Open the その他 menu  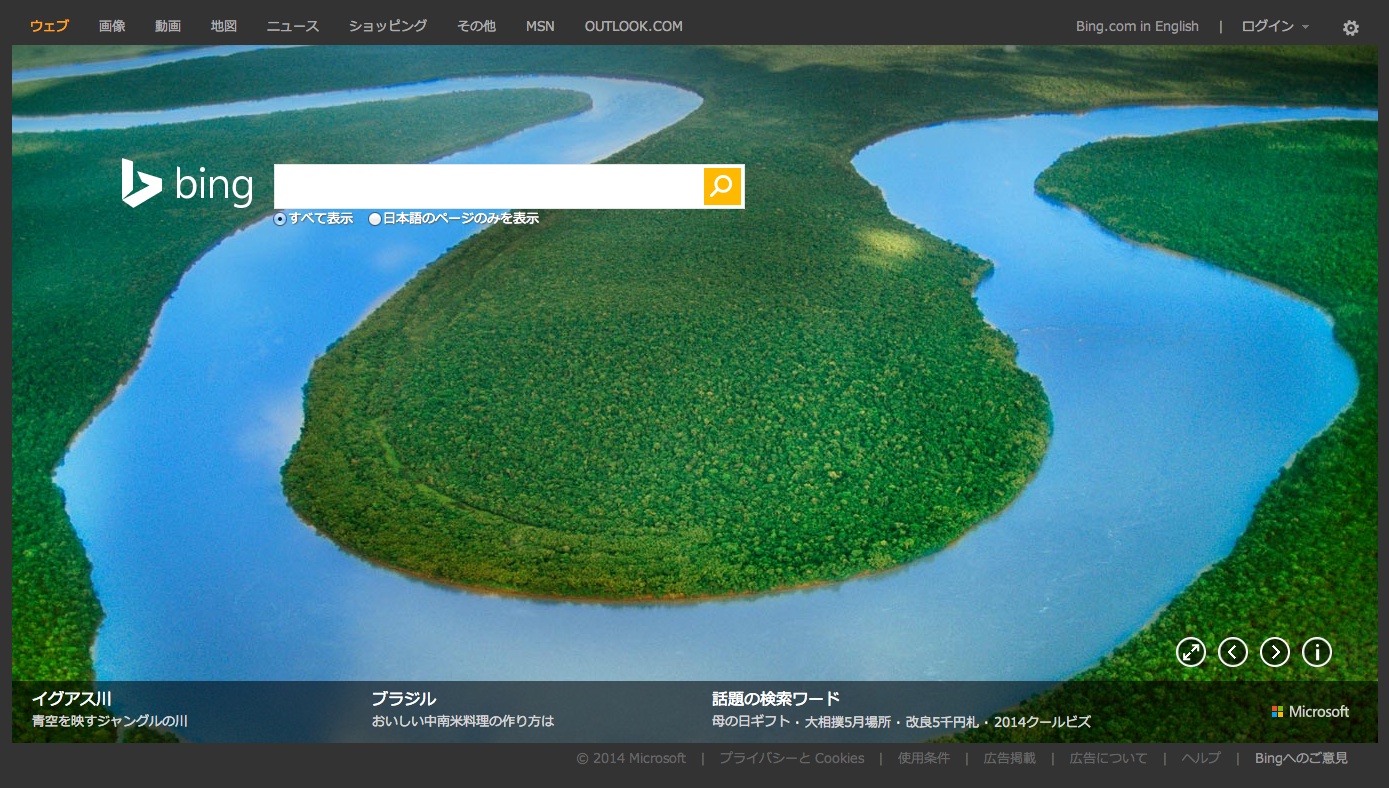point(476,27)
